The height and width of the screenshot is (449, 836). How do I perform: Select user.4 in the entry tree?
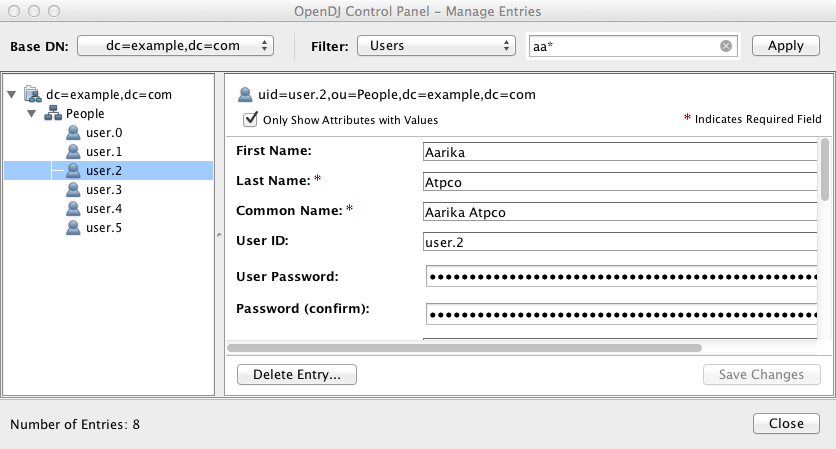pos(104,209)
